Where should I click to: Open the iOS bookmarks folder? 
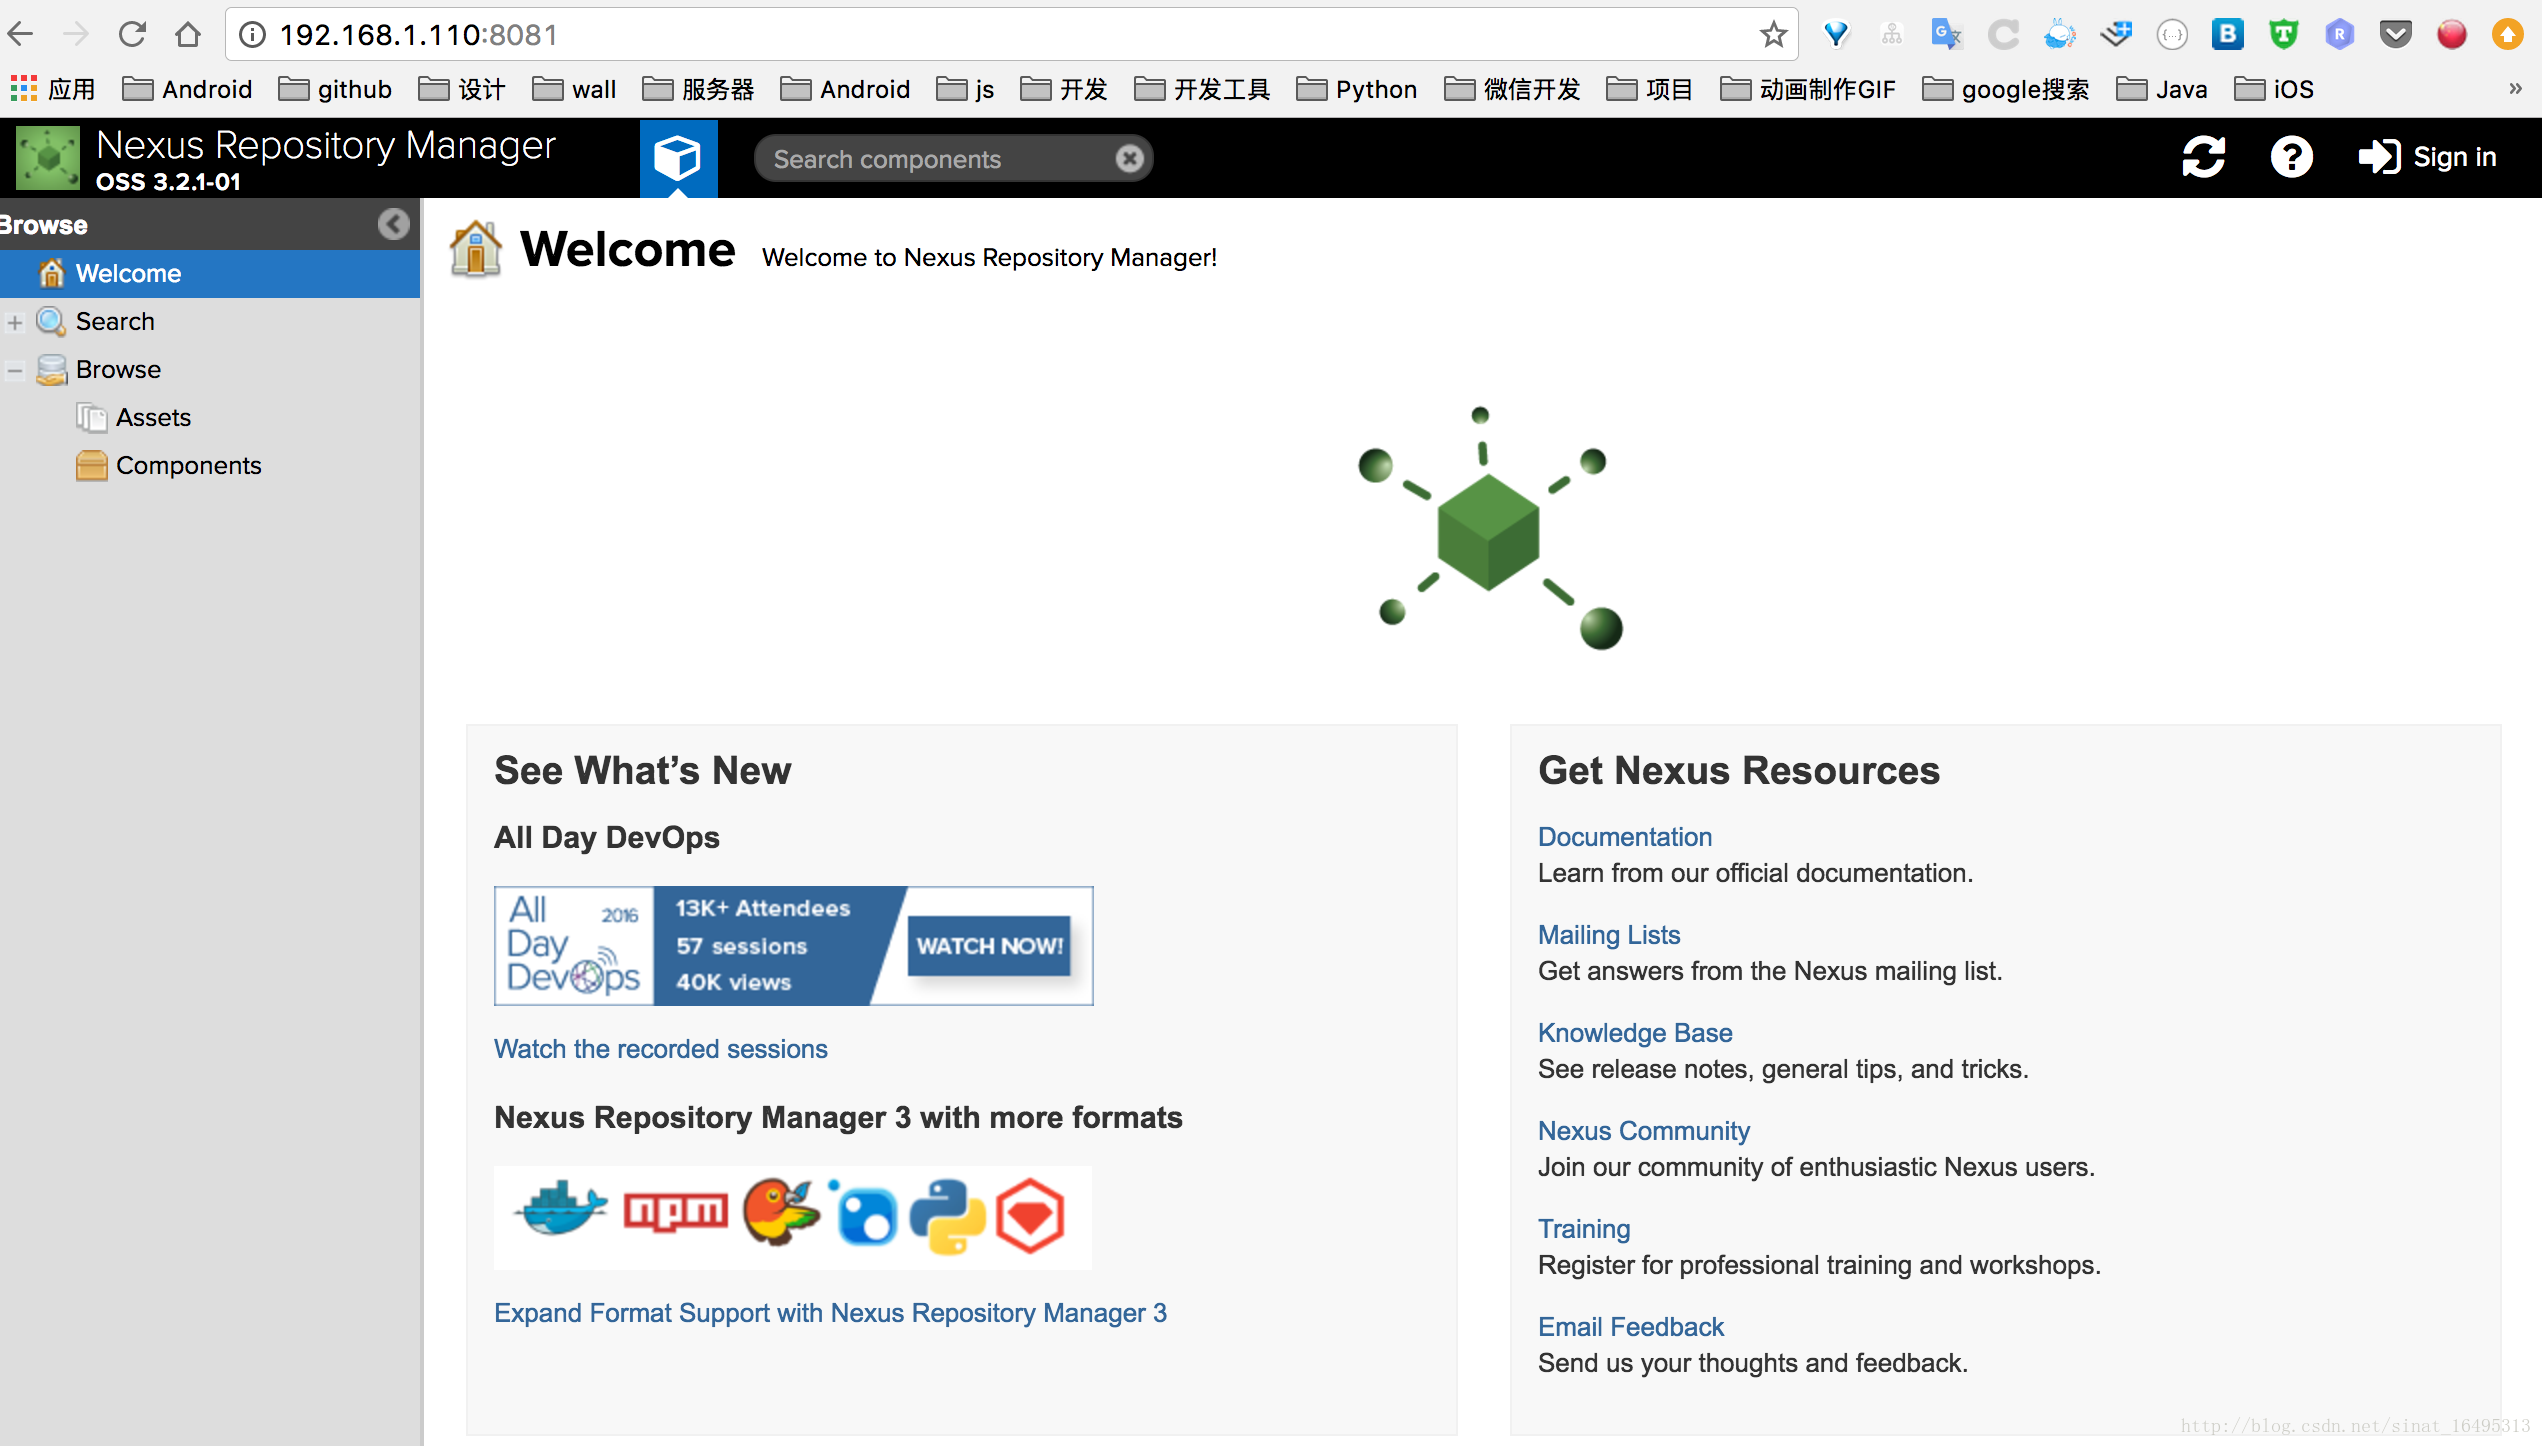click(2274, 89)
